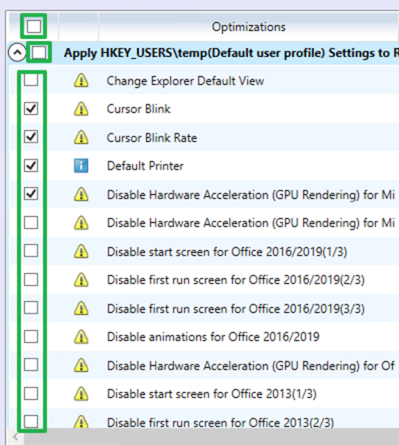Click the blue info icon beside Default Printer

(81, 166)
